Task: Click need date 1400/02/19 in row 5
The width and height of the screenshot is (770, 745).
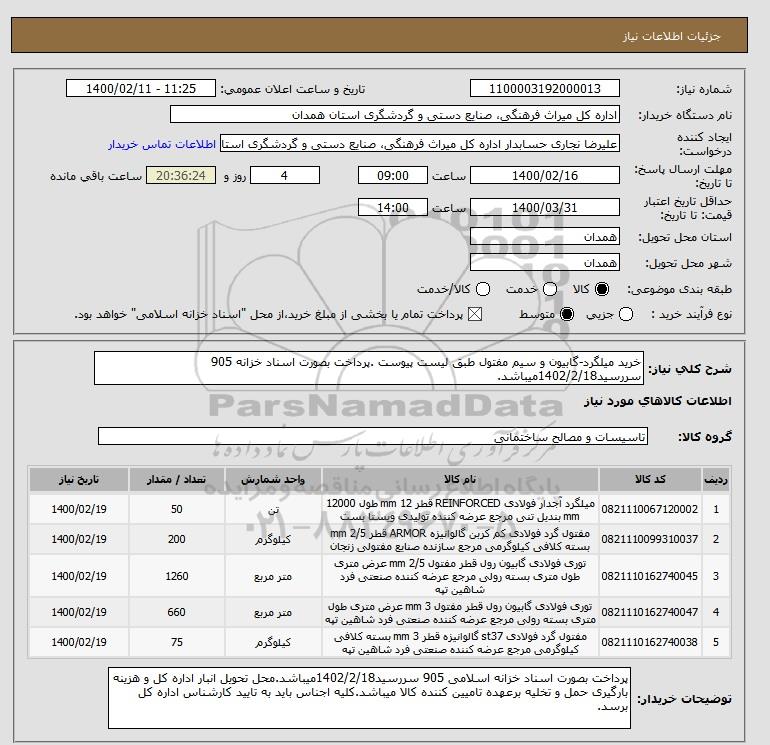Action: coord(79,642)
